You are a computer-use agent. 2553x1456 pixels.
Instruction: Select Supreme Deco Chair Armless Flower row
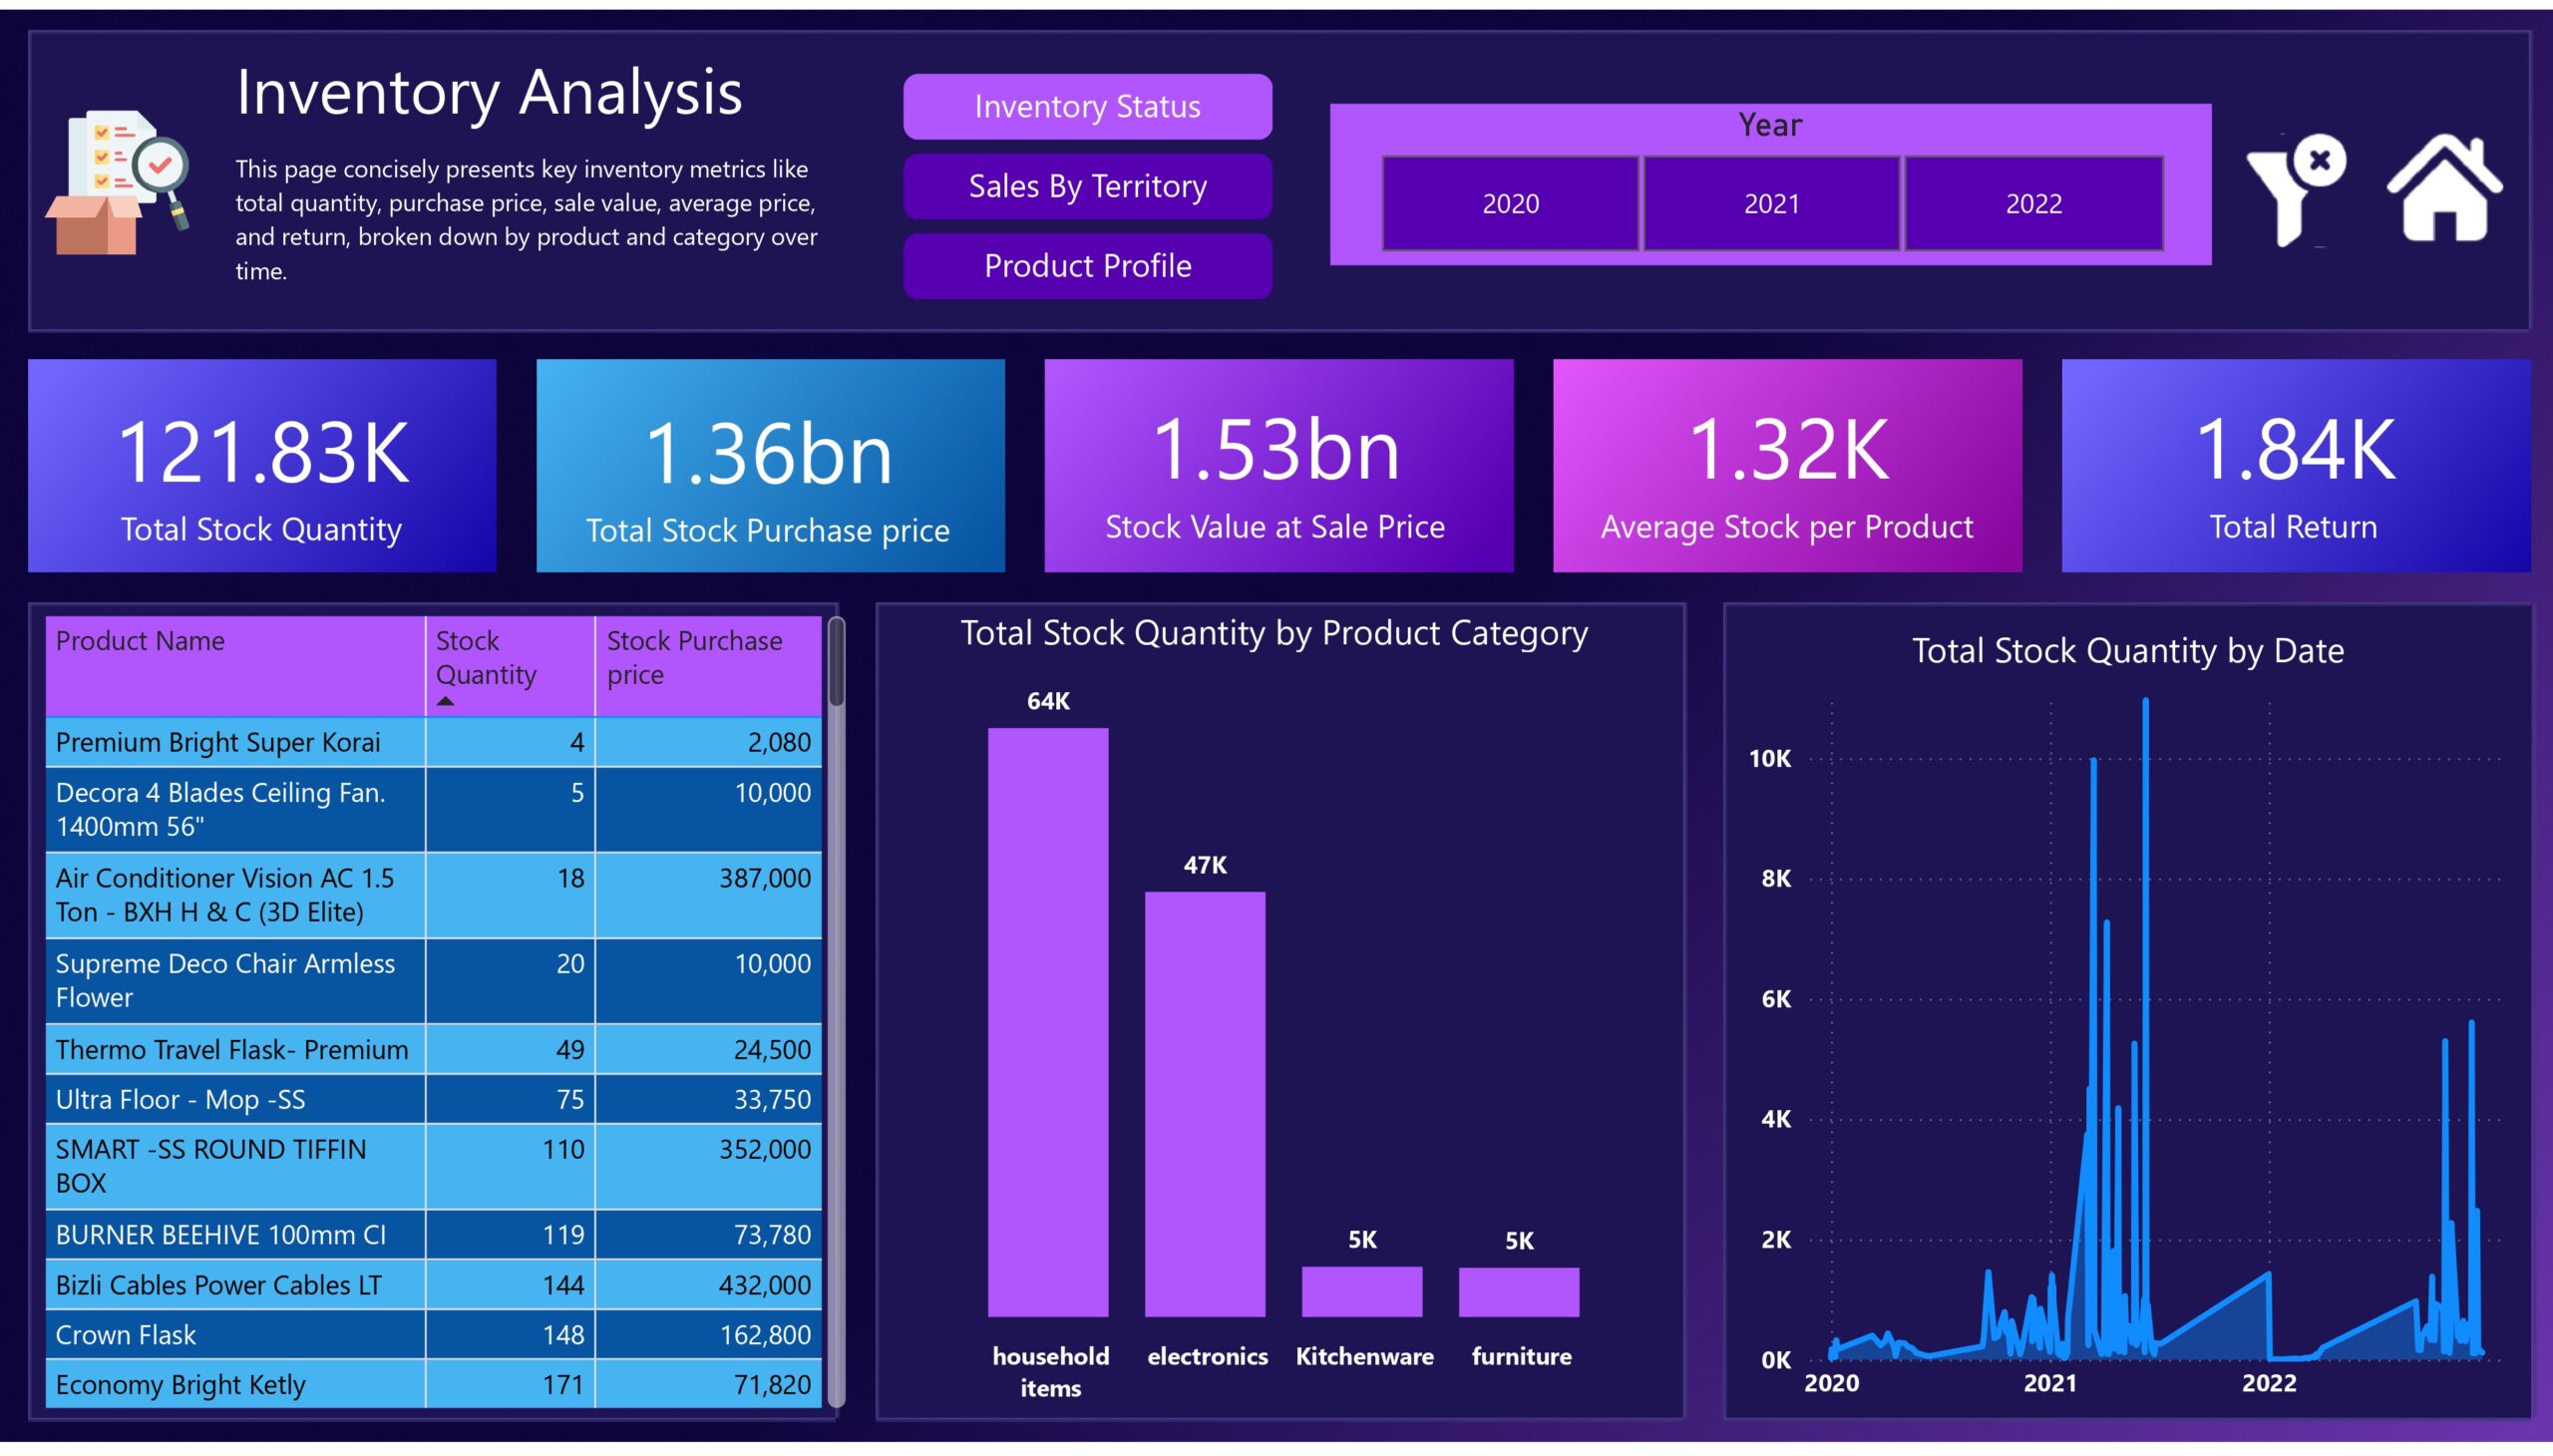point(434,980)
